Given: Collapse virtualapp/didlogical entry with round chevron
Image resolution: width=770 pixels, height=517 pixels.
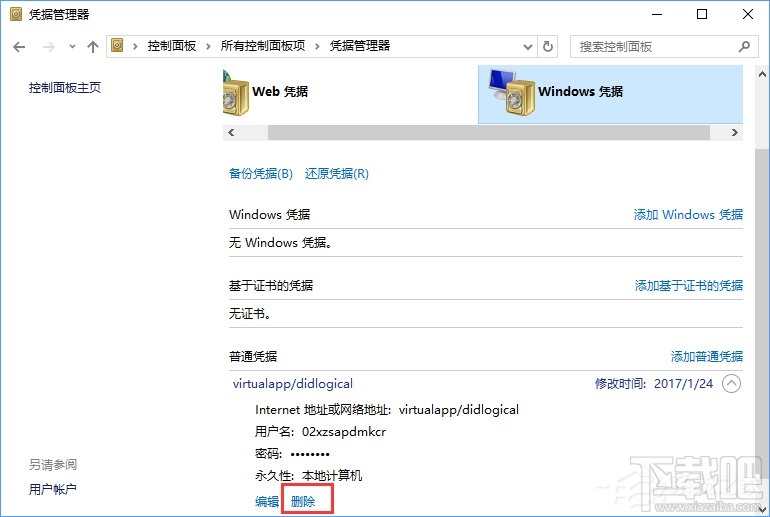Looking at the screenshot, I should point(731,383).
